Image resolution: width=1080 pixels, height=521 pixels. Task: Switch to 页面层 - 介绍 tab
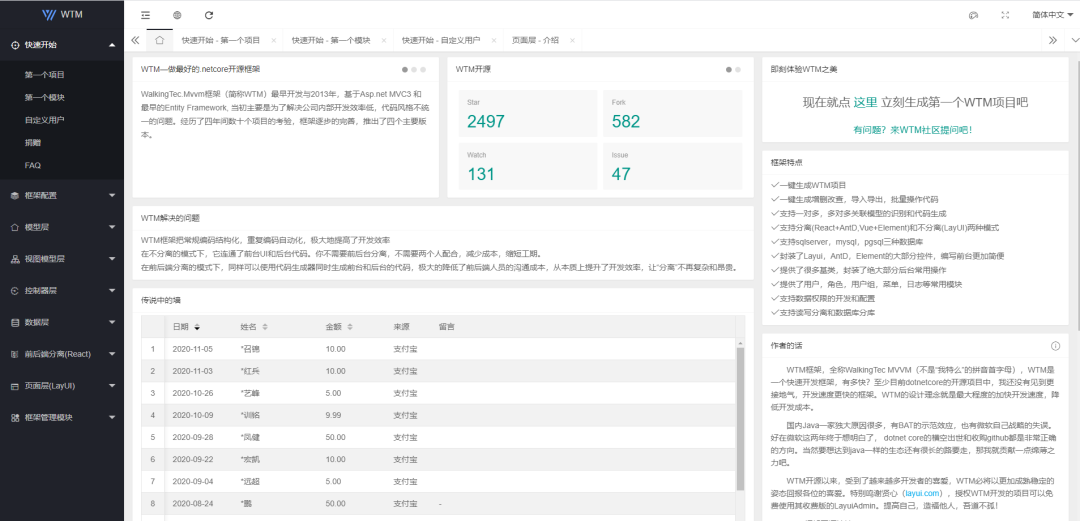coord(535,40)
